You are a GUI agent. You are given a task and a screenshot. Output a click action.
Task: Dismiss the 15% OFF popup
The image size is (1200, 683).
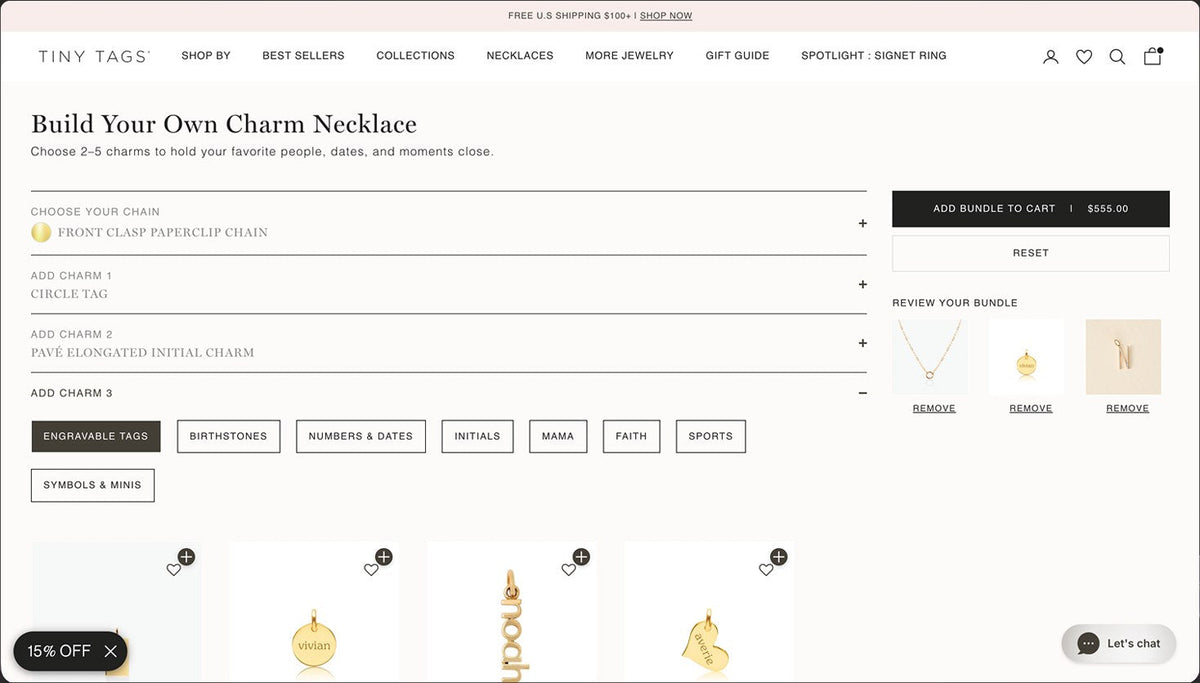point(110,651)
